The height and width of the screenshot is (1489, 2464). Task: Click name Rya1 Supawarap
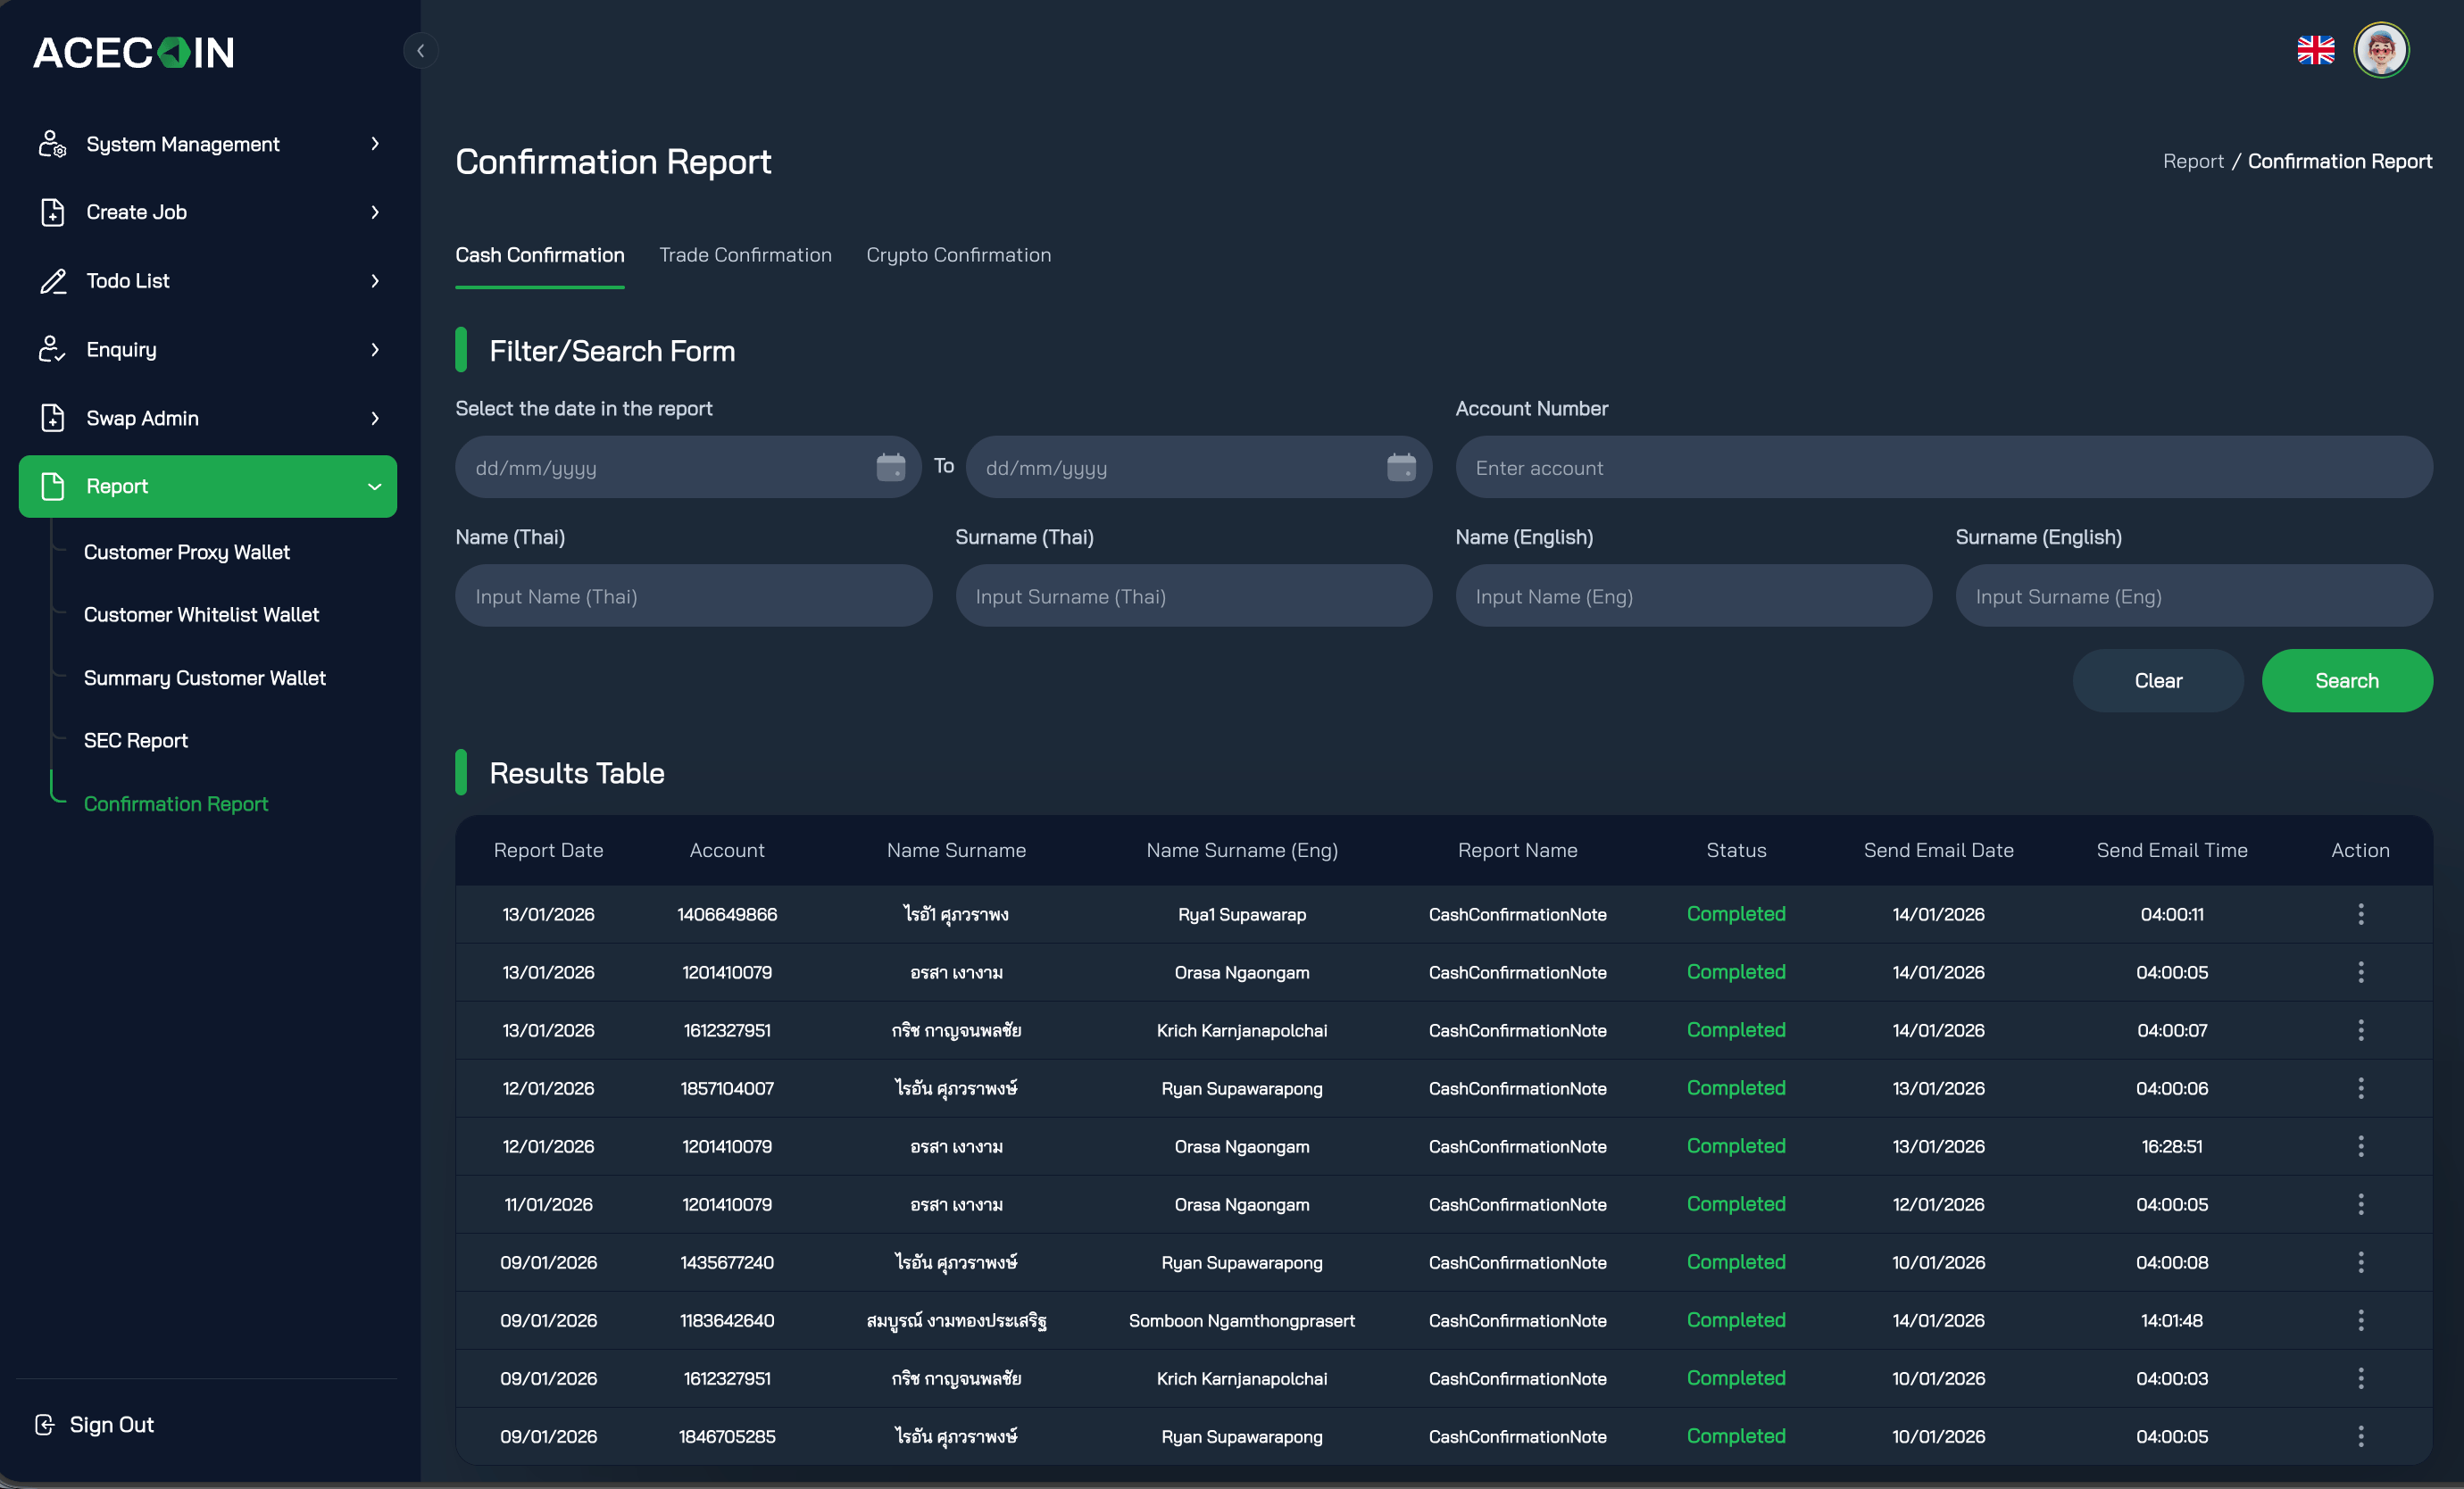coord(1242,914)
